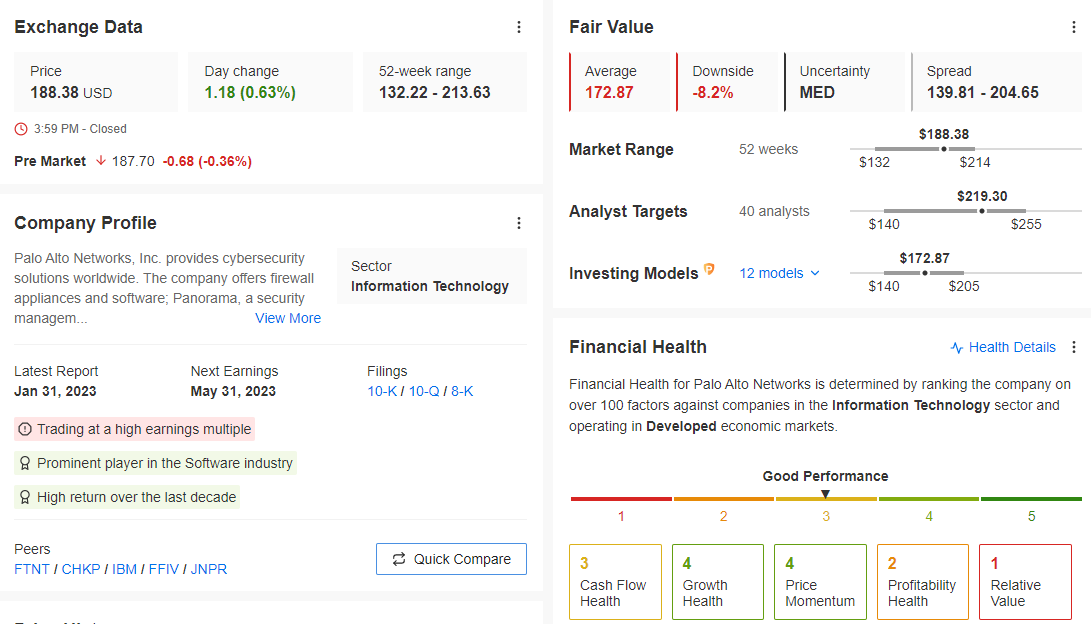
Task: Click the Market Range label
Action: [621, 150]
